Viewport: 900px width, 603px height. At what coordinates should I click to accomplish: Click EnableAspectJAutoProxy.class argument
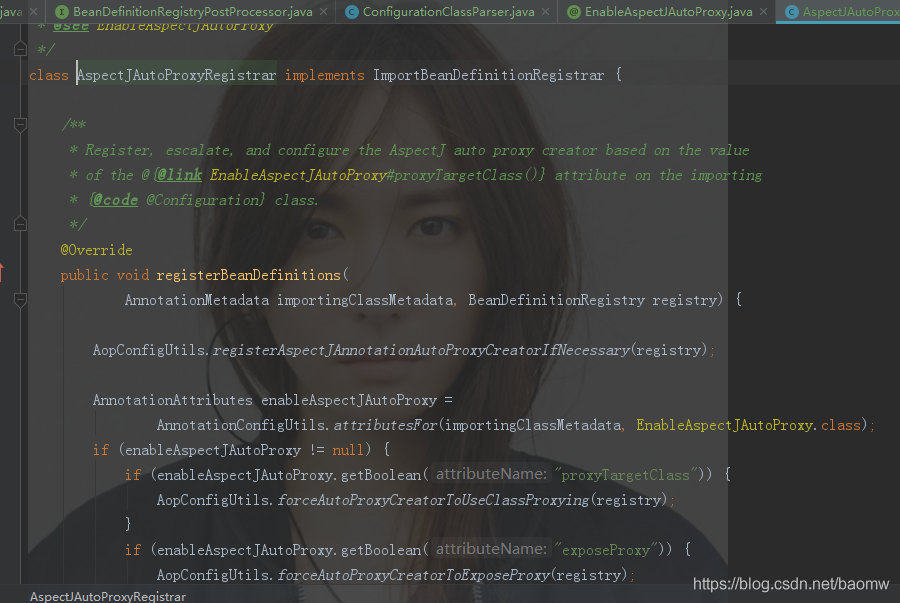(x=748, y=425)
